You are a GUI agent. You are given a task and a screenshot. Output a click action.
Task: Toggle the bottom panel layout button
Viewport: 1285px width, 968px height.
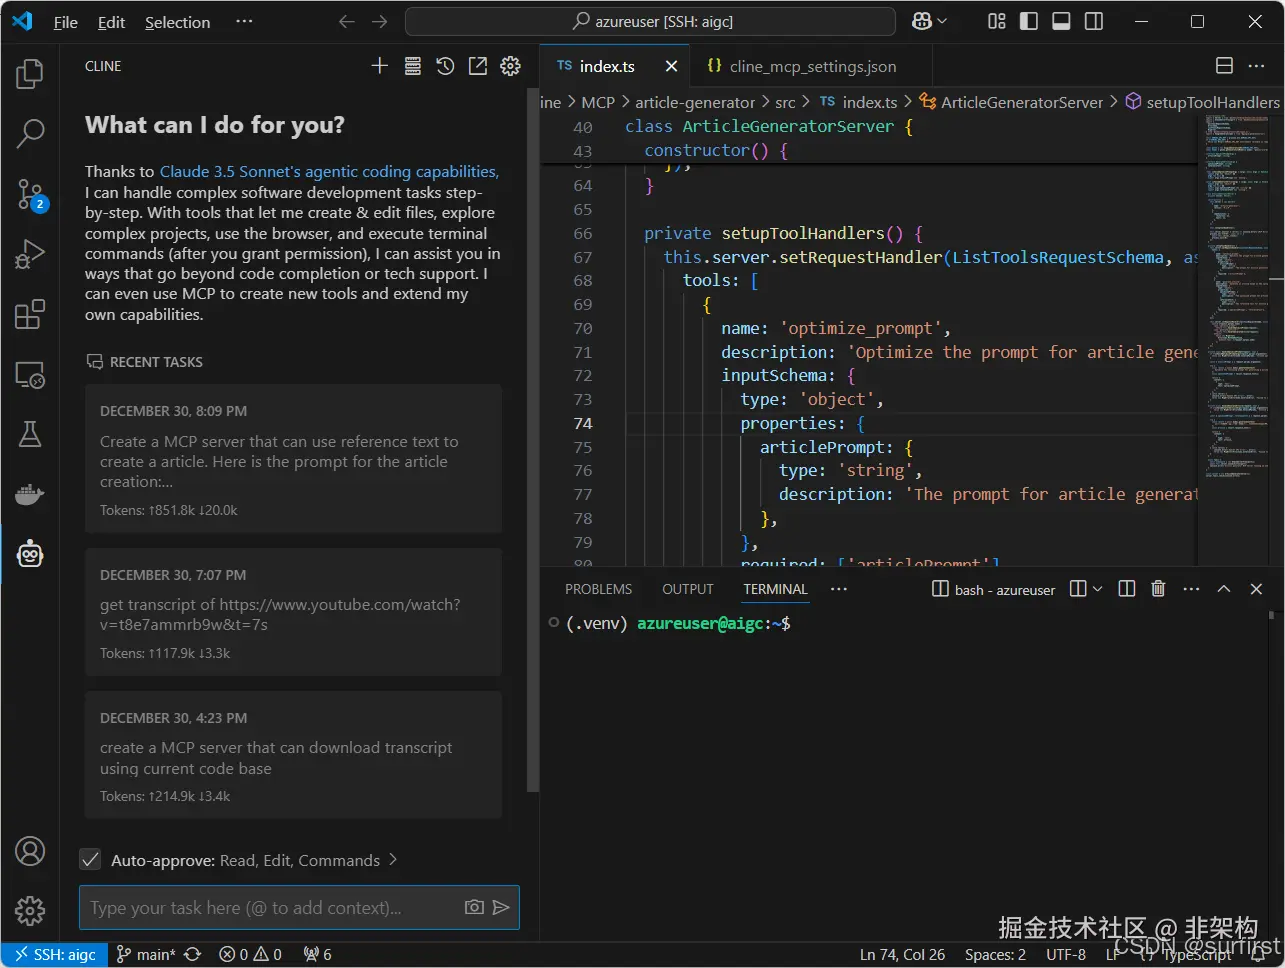1061,21
